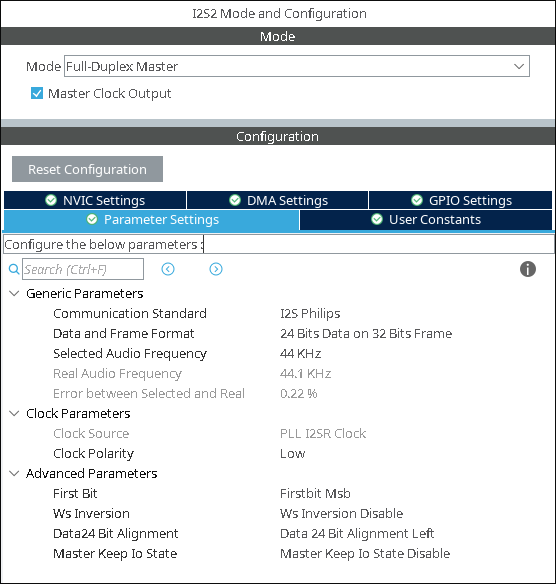
Task: Click the Clock Parameters heading
Action: (78, 413)
